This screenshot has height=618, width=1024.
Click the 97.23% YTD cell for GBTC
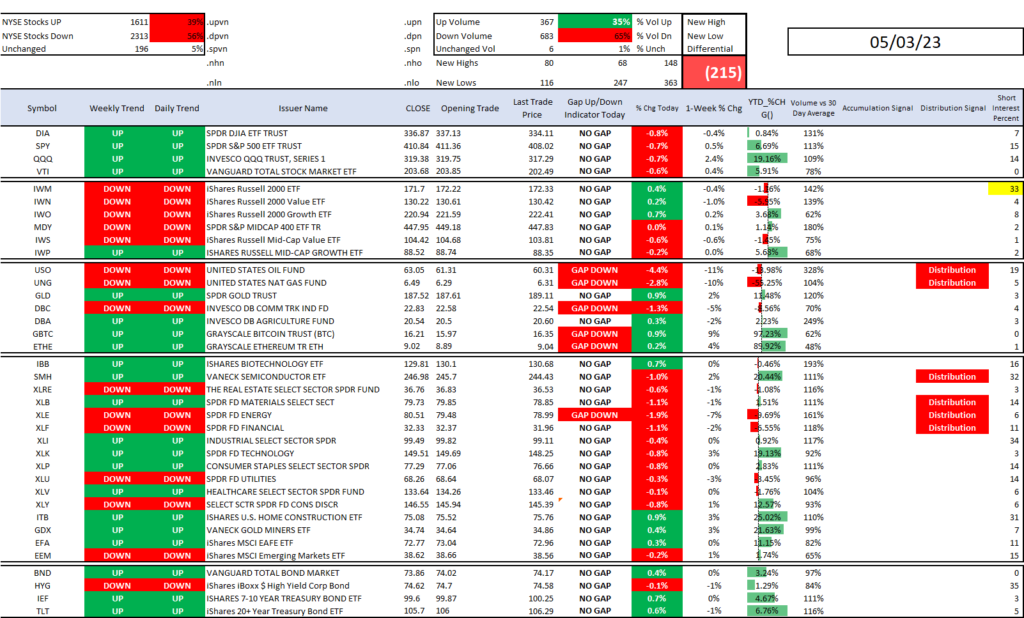(767, 334)
